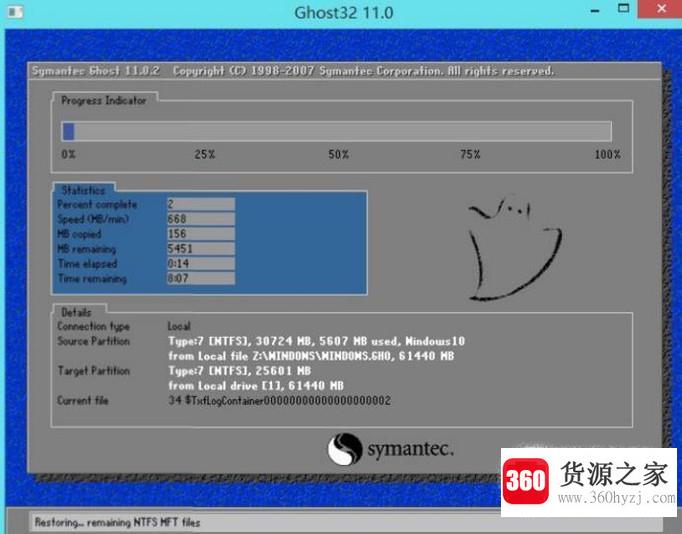The width and height of the screenshot is (682, 534).
Task: Click the 75% progress marker
Action: click(x=470, y=154)
